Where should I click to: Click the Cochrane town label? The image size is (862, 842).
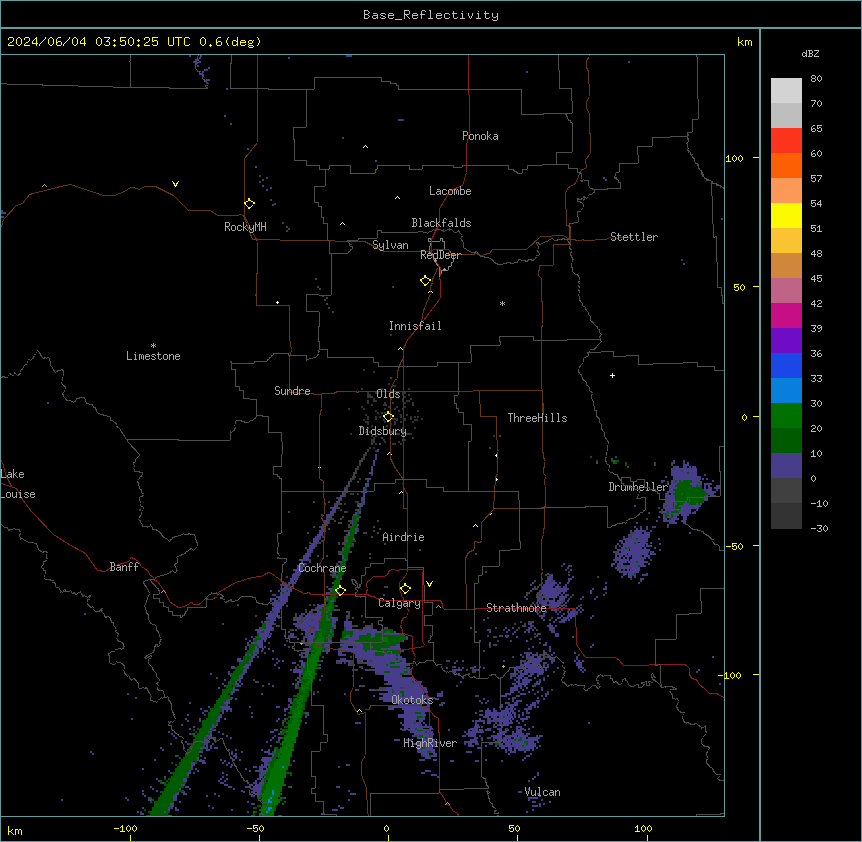[322, 568]
